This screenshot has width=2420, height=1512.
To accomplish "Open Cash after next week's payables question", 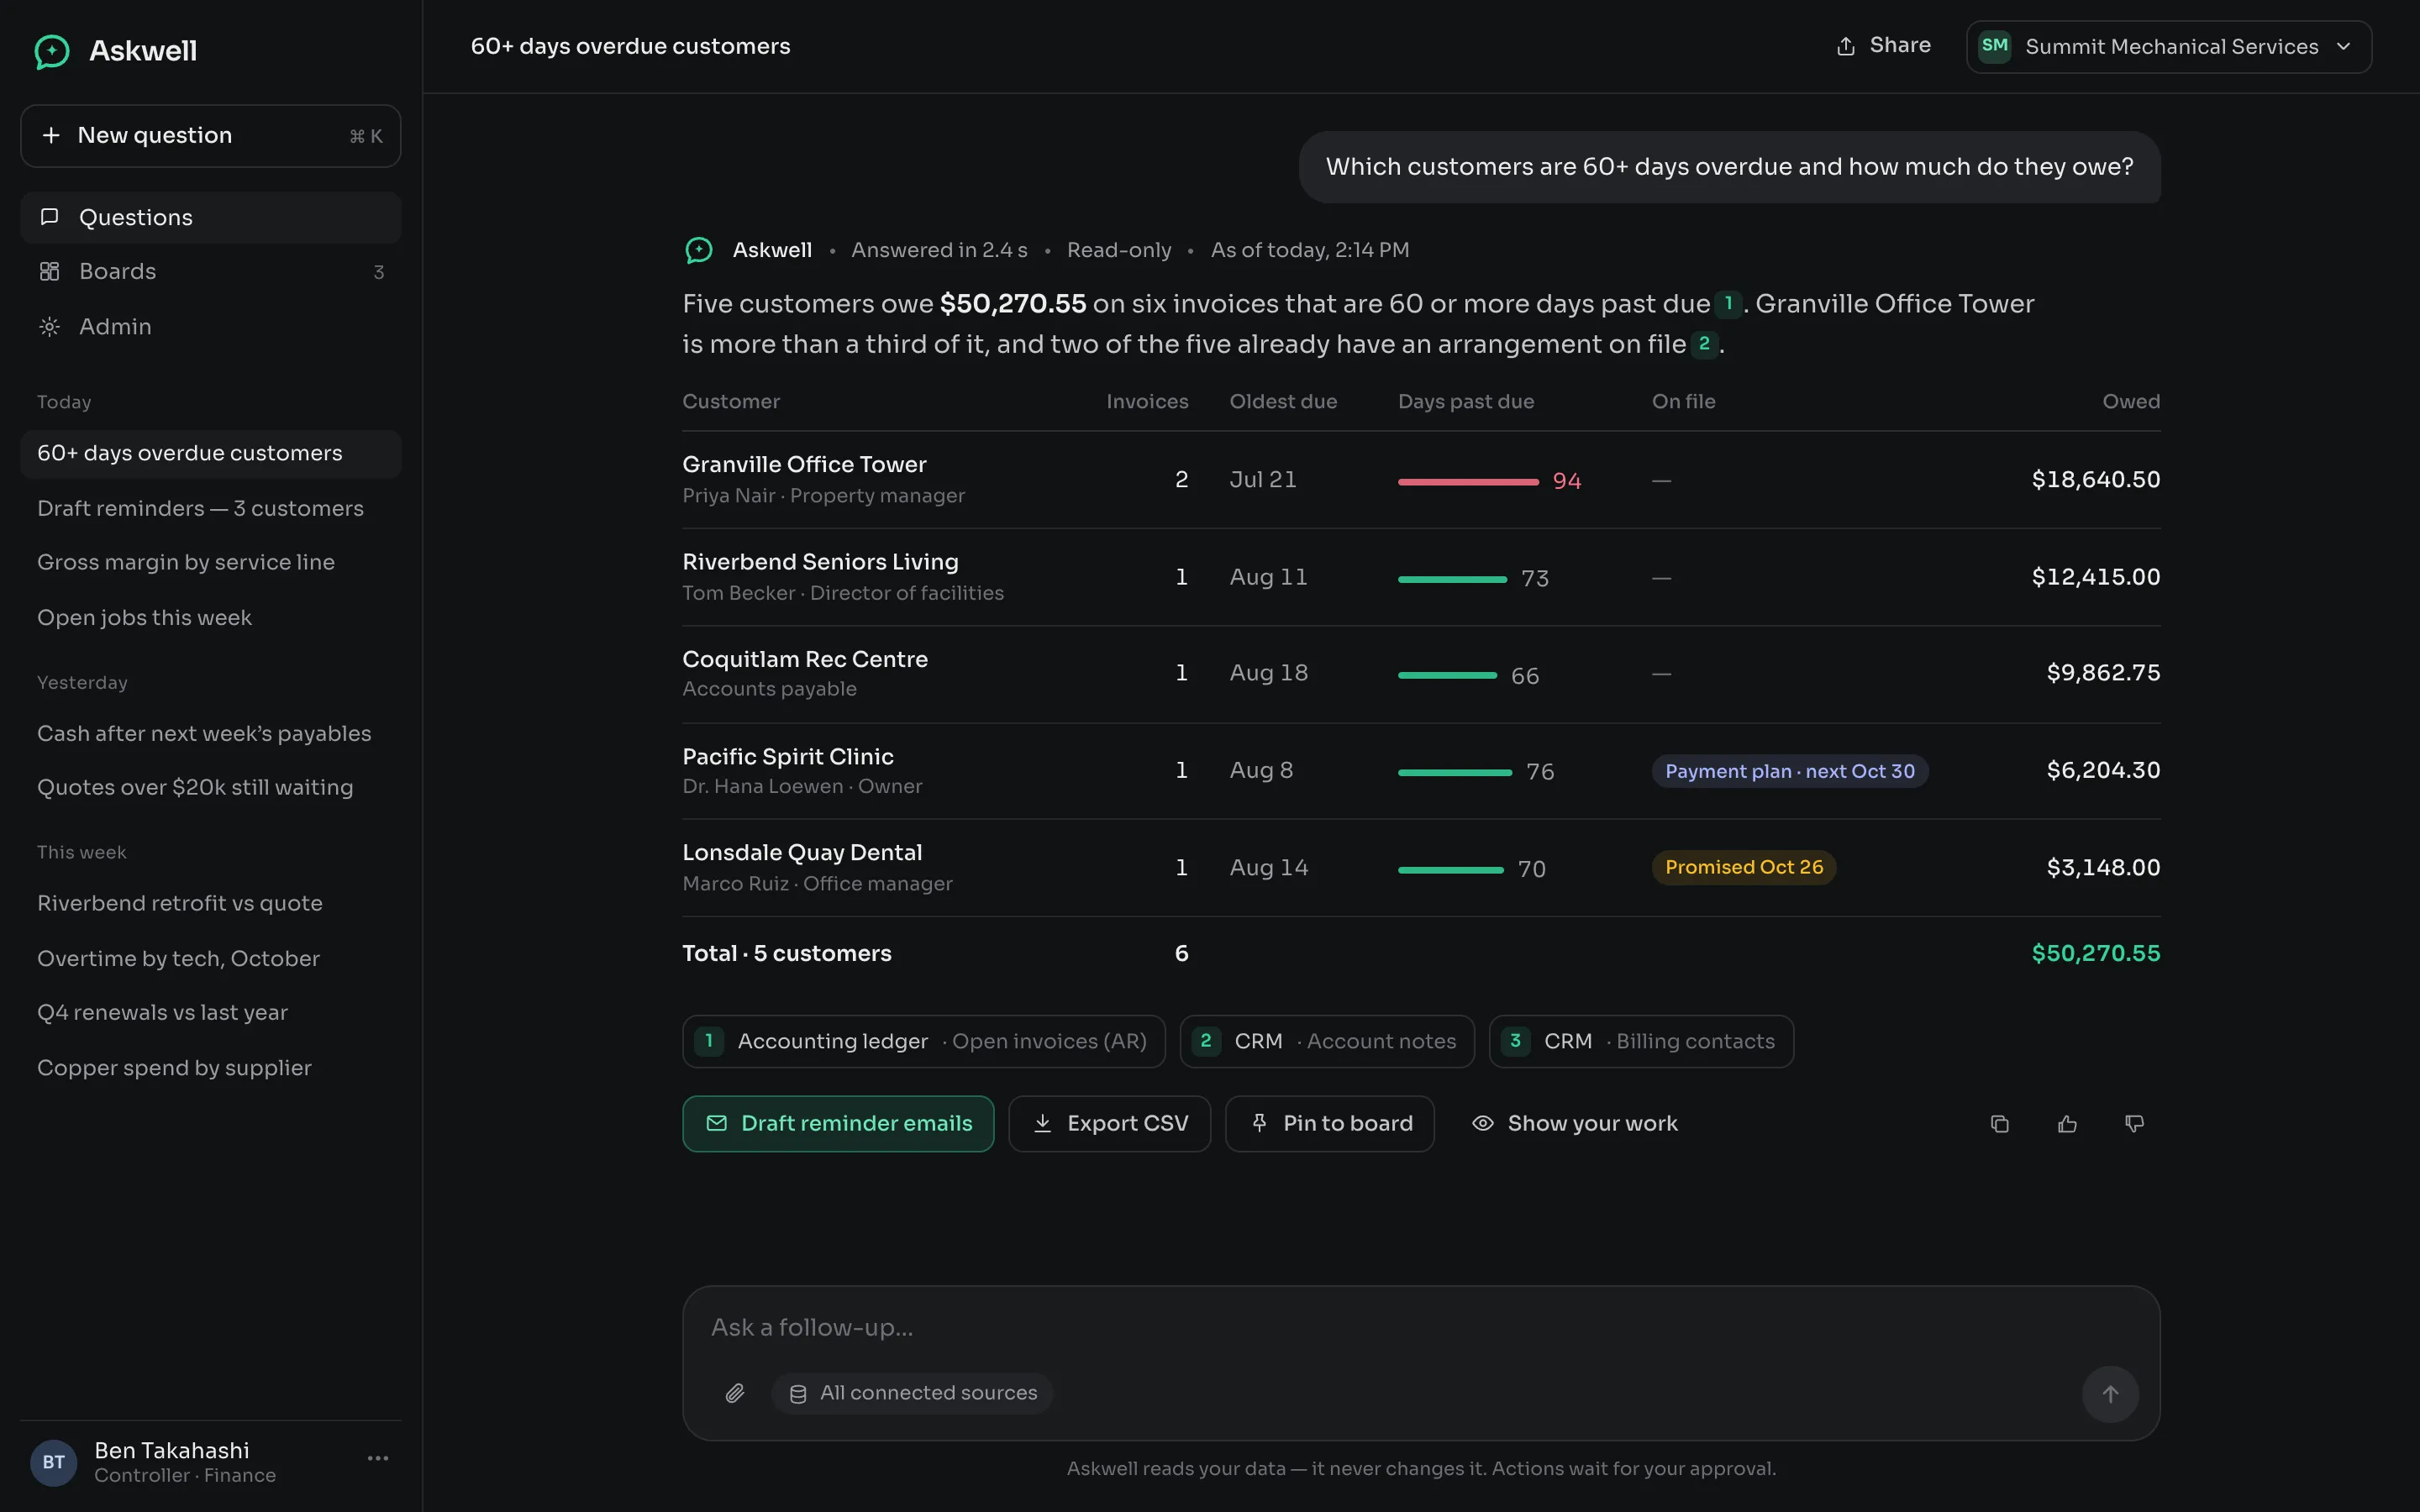I will pyautogui.click(x=210, y=734).
